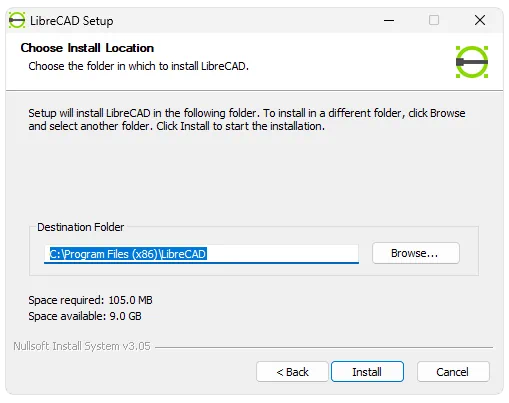Click the "Space required: 105.0 MB" text
Screen dimensions: 509x403
[x=90, y=300]
